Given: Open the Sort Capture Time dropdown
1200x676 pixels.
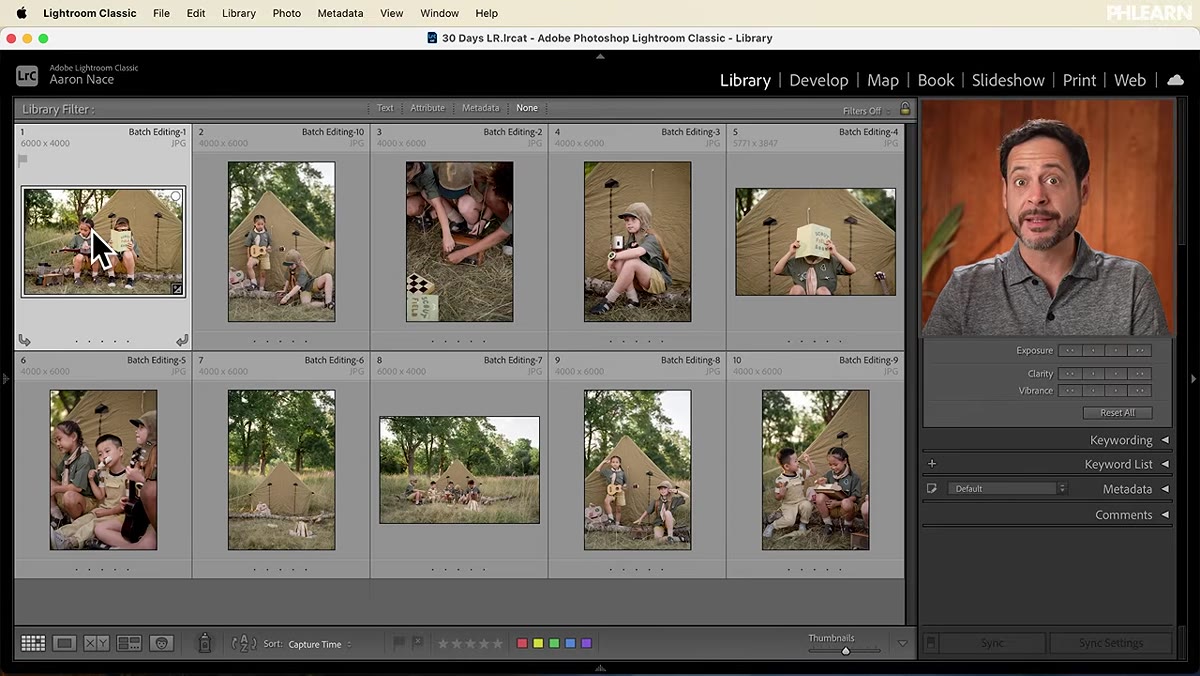Looking at the screenshot, I should [320, 645].
